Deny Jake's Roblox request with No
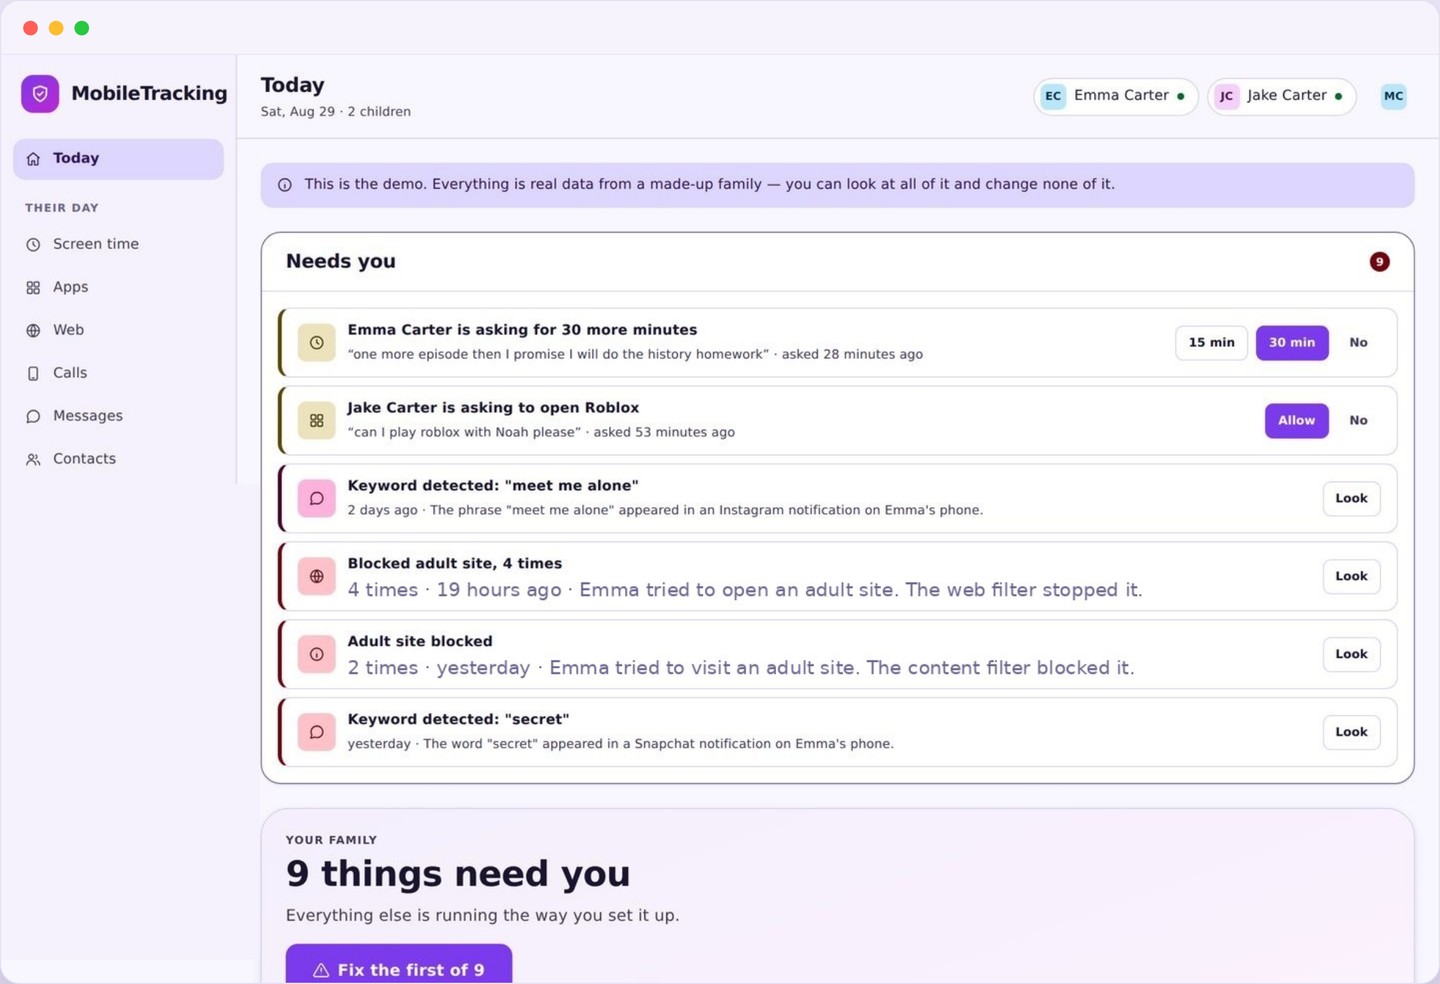 [1358, 421]
